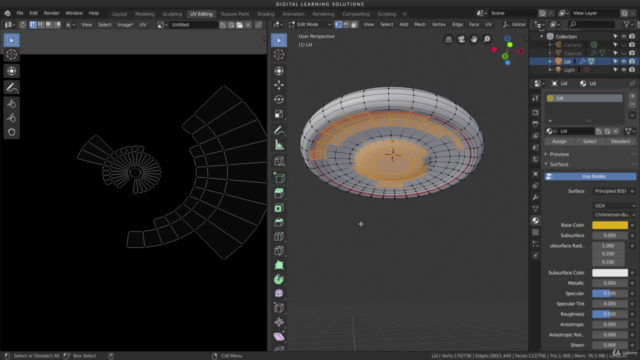This screenshot has height=360, width=640.
Task: Select the Measure tool in 3D viewport
Action: point(279,145)
